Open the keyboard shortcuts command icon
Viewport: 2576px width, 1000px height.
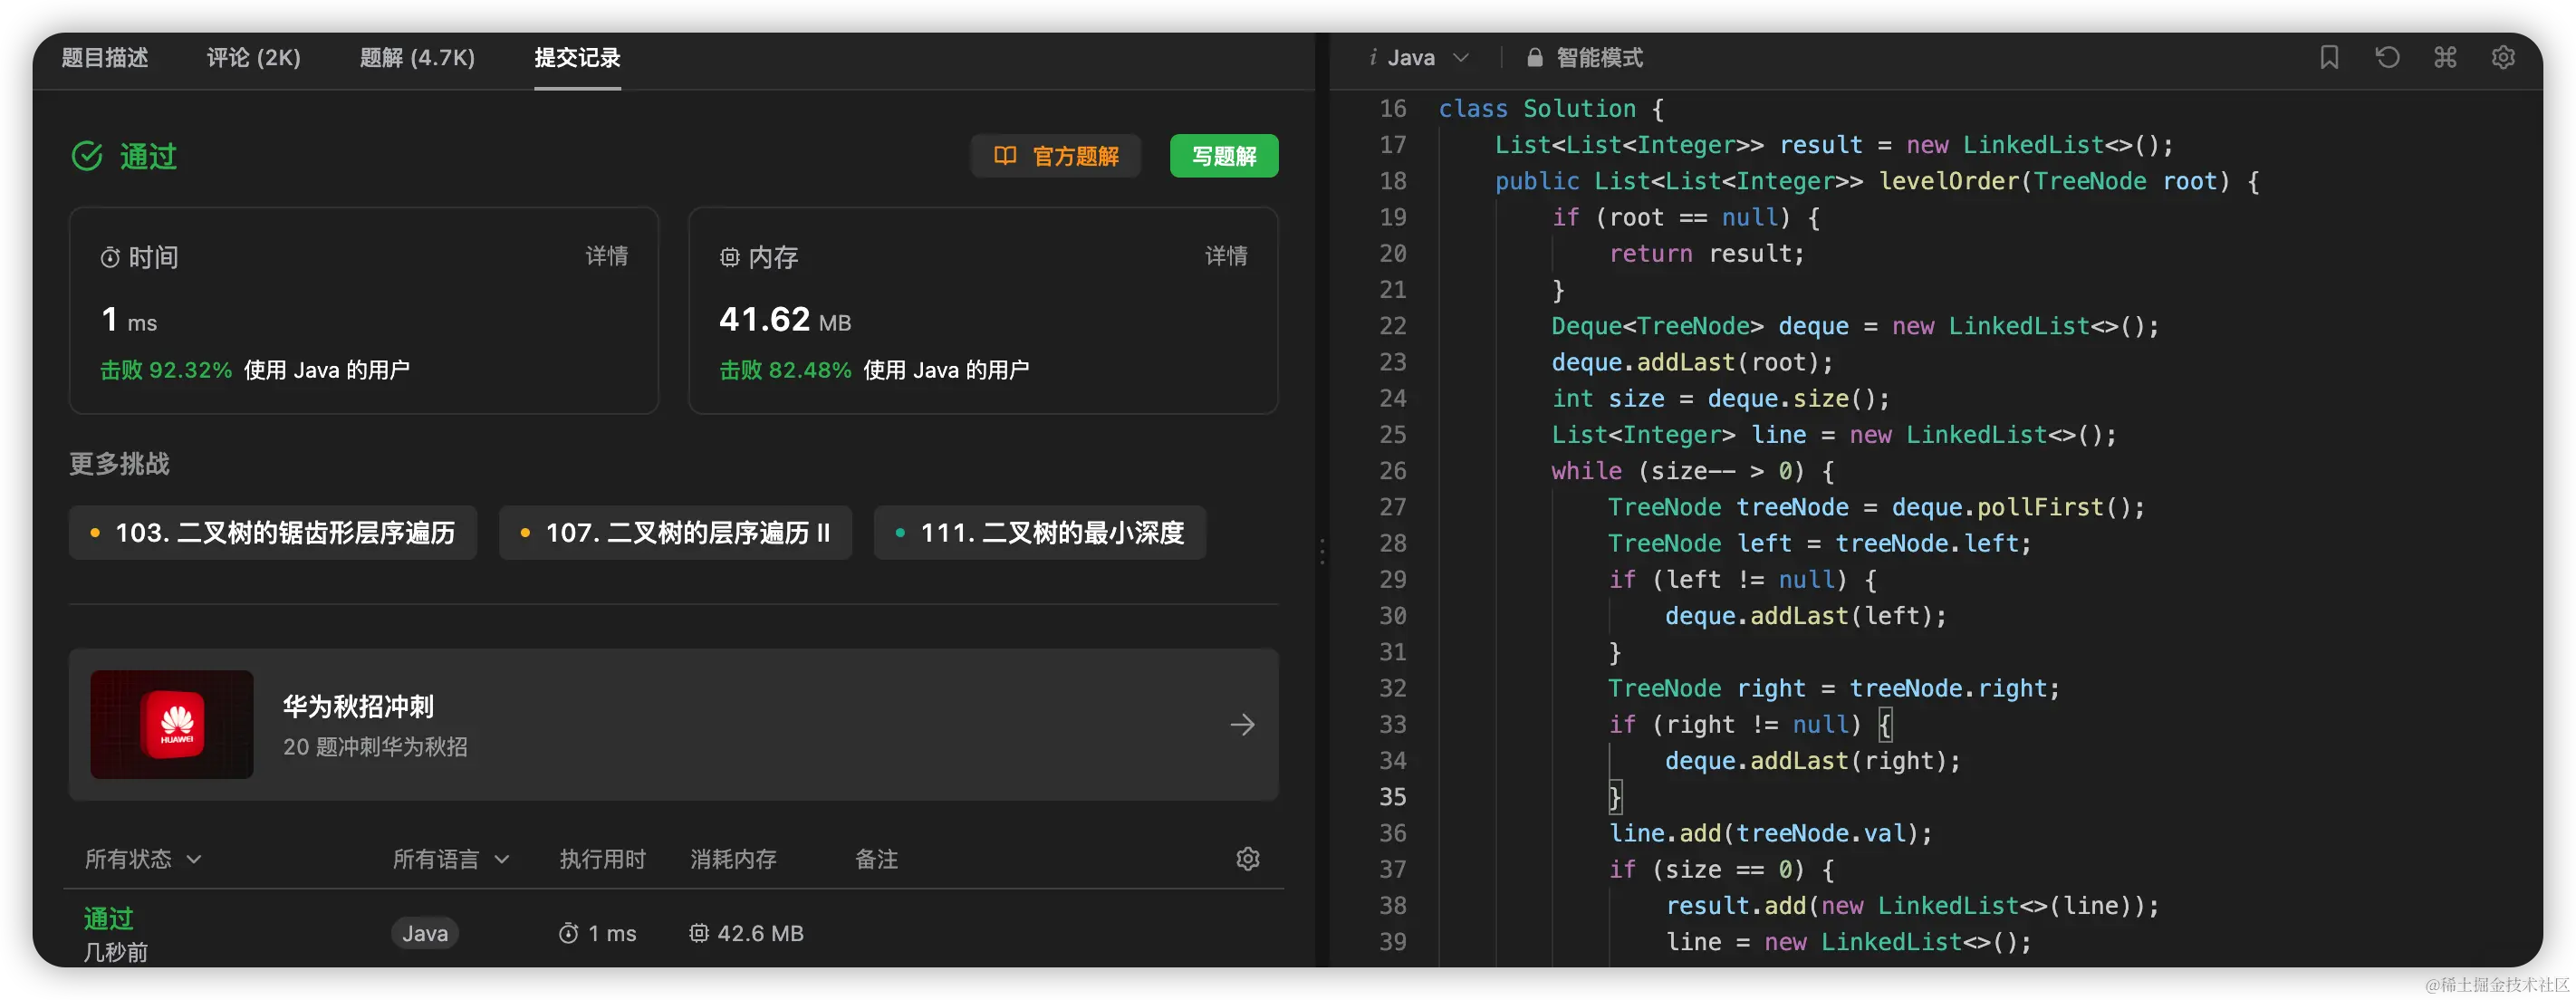2445,58
